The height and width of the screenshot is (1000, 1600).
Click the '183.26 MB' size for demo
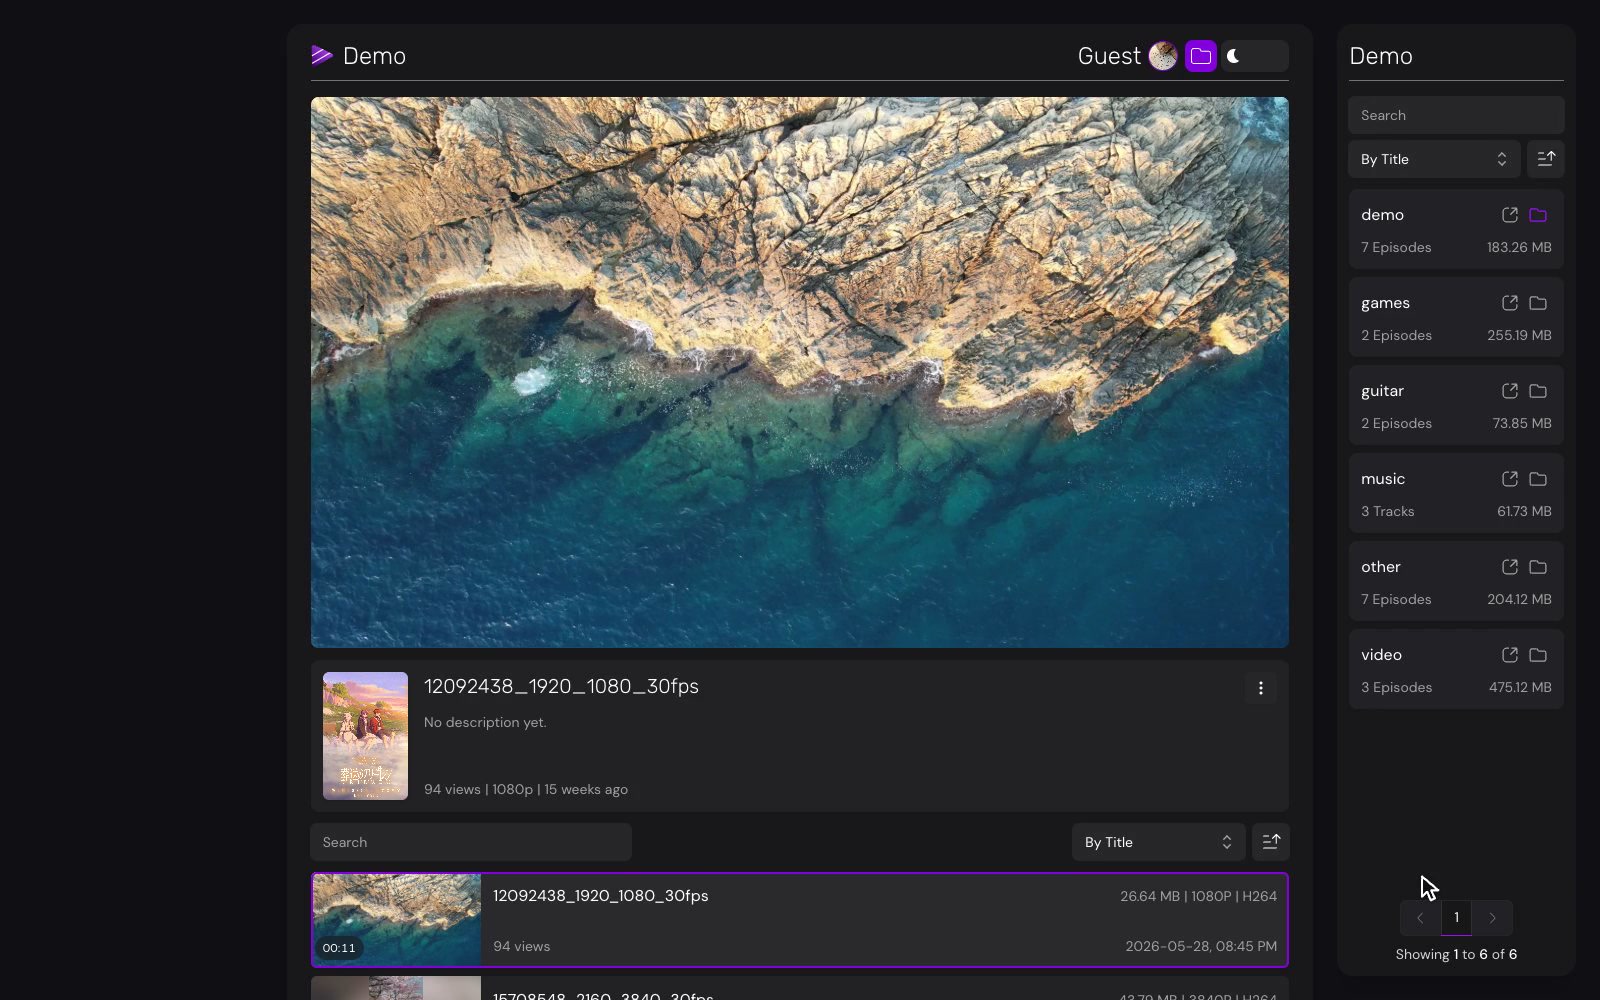pos(1519,247)
